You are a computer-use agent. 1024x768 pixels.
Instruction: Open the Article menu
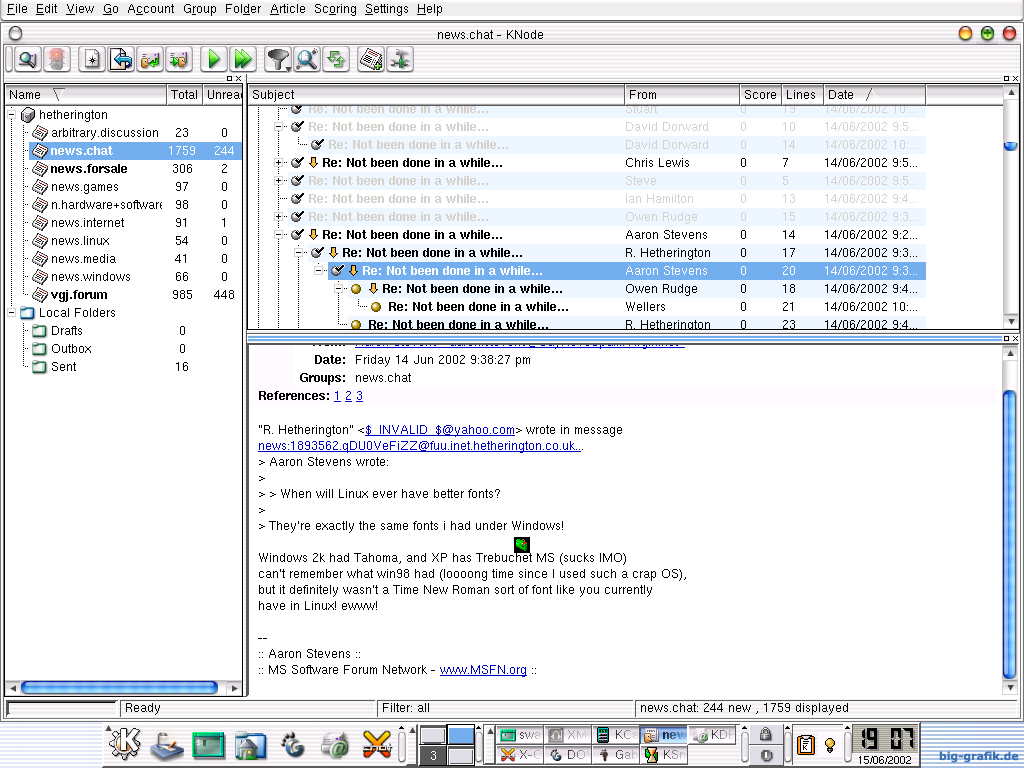[x=288, y=9]
